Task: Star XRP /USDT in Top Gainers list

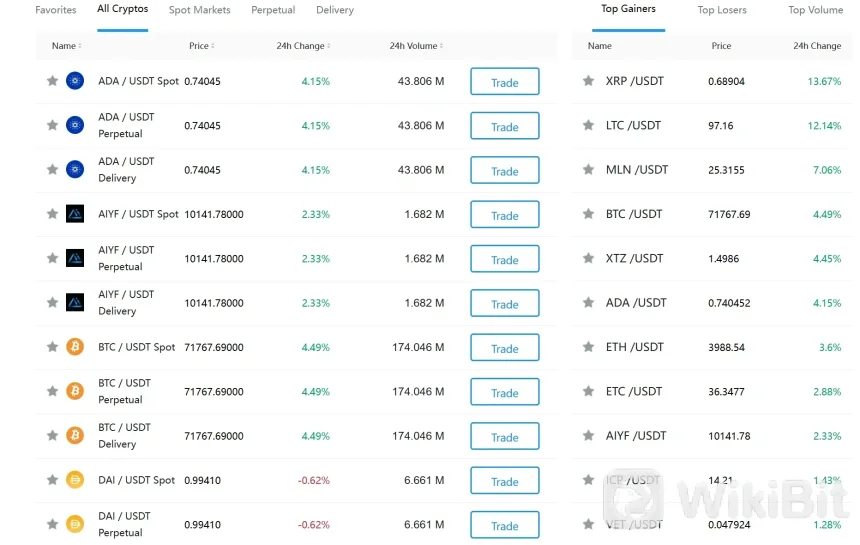Action: point(588,81)
